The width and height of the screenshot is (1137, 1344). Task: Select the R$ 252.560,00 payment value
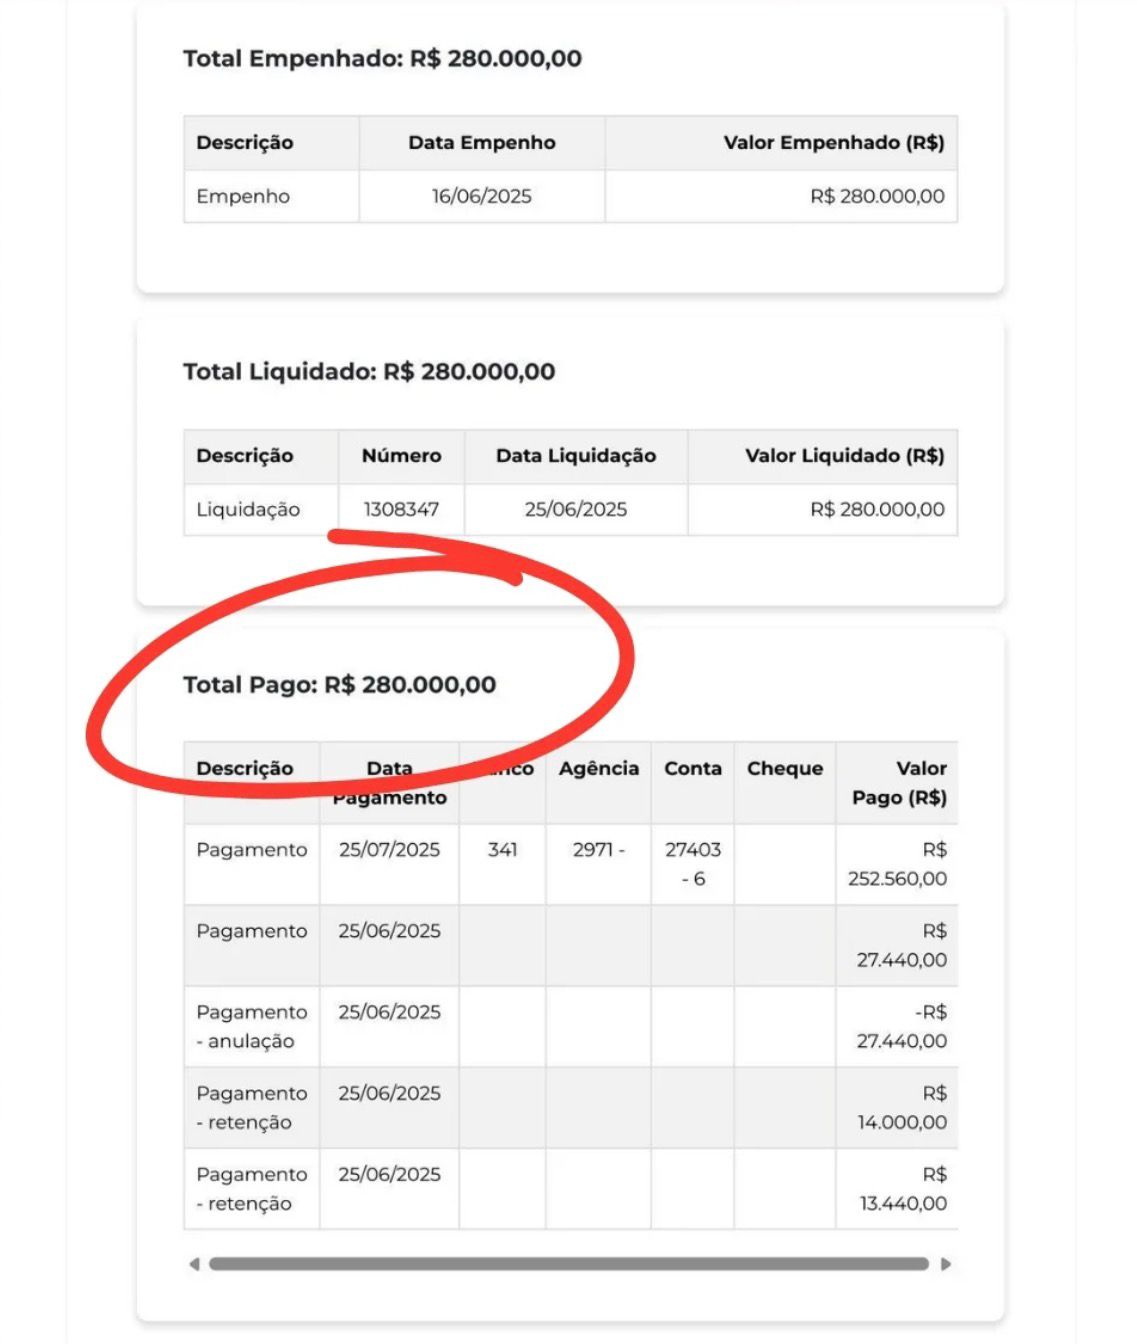[x=898, y=865]
